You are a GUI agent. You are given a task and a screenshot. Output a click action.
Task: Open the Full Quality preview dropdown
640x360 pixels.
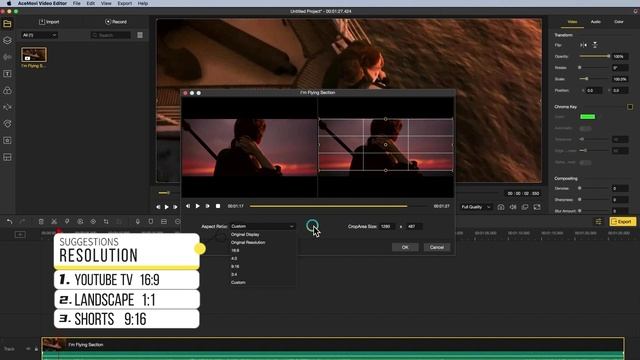(x=476, y=207)
